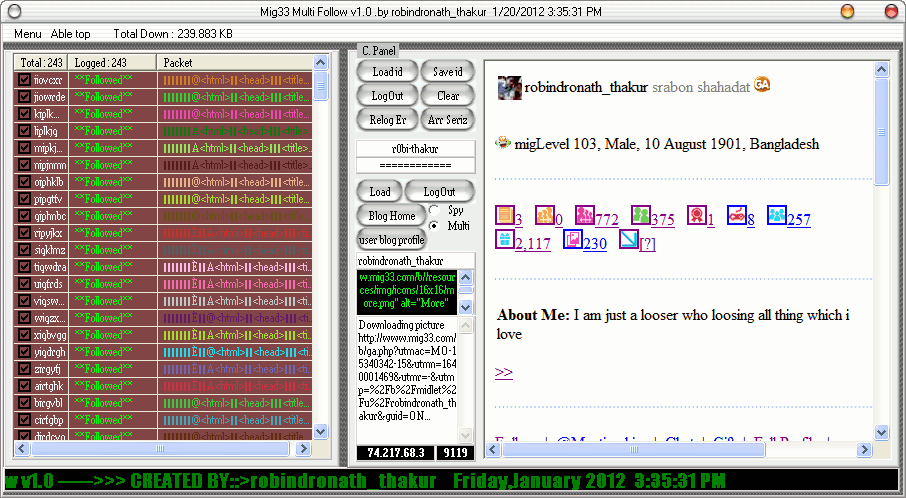Select the Multi radio button
Viewport: 906px width, 498px height.
pyautogui.click(x=434, y=225)
